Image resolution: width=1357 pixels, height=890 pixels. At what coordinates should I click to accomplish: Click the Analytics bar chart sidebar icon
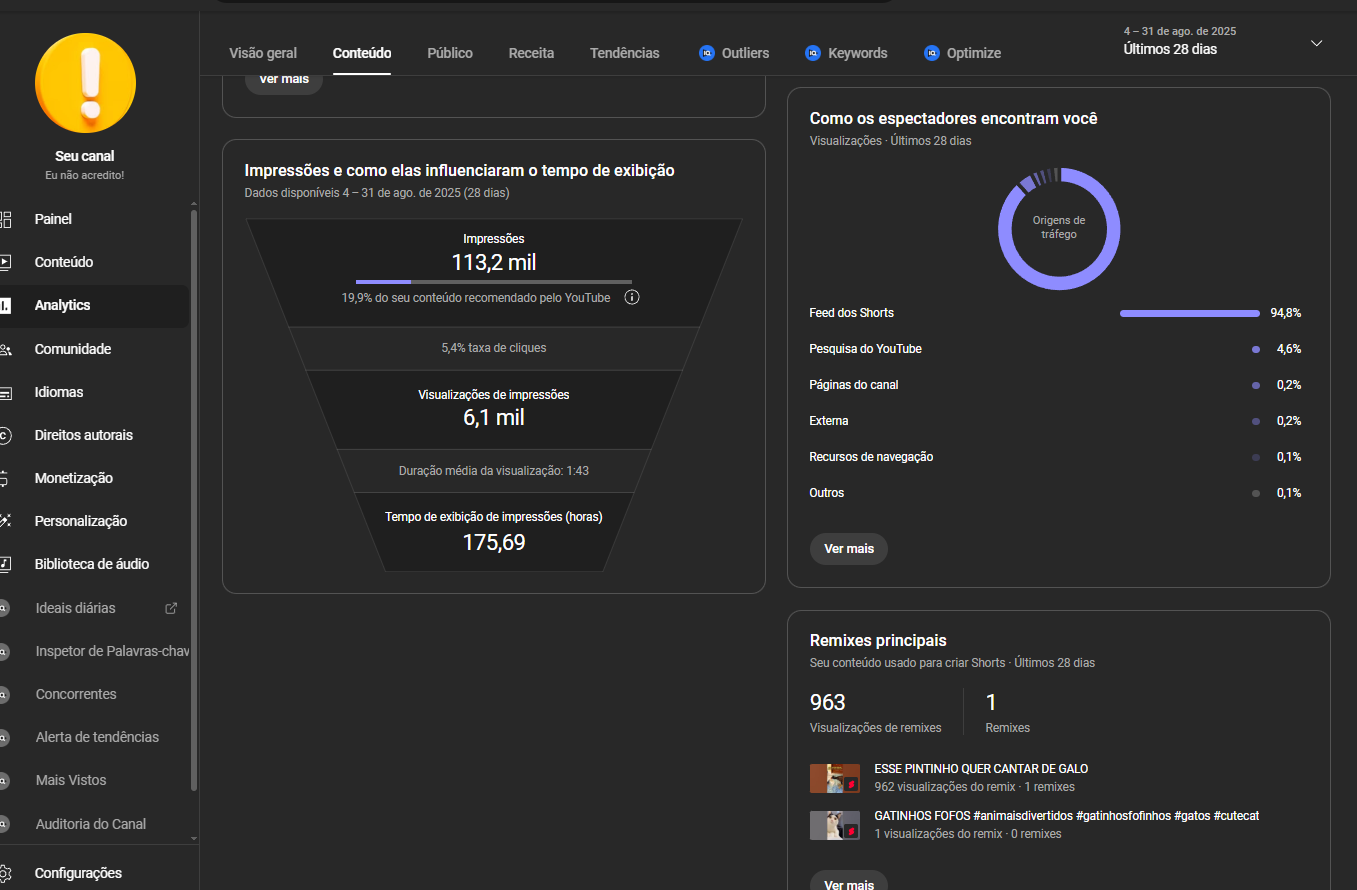tap(6, 306)
